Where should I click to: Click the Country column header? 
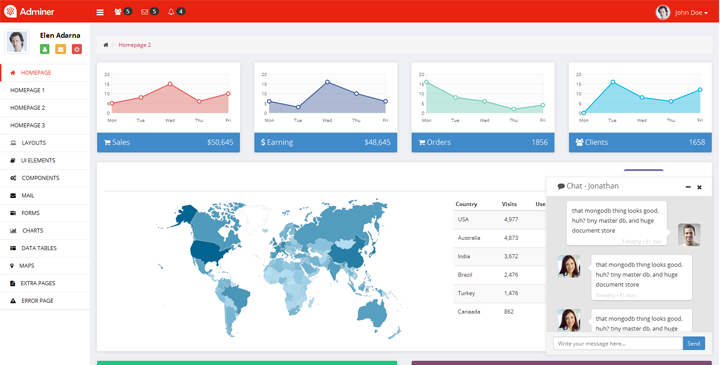pyautogui.click(x=466, y=204)
